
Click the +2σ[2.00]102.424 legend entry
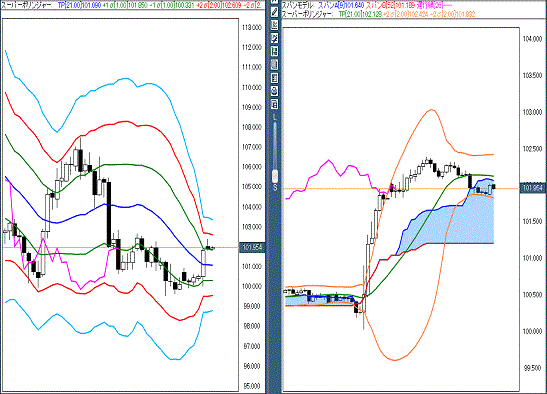(x=406, y=14)
